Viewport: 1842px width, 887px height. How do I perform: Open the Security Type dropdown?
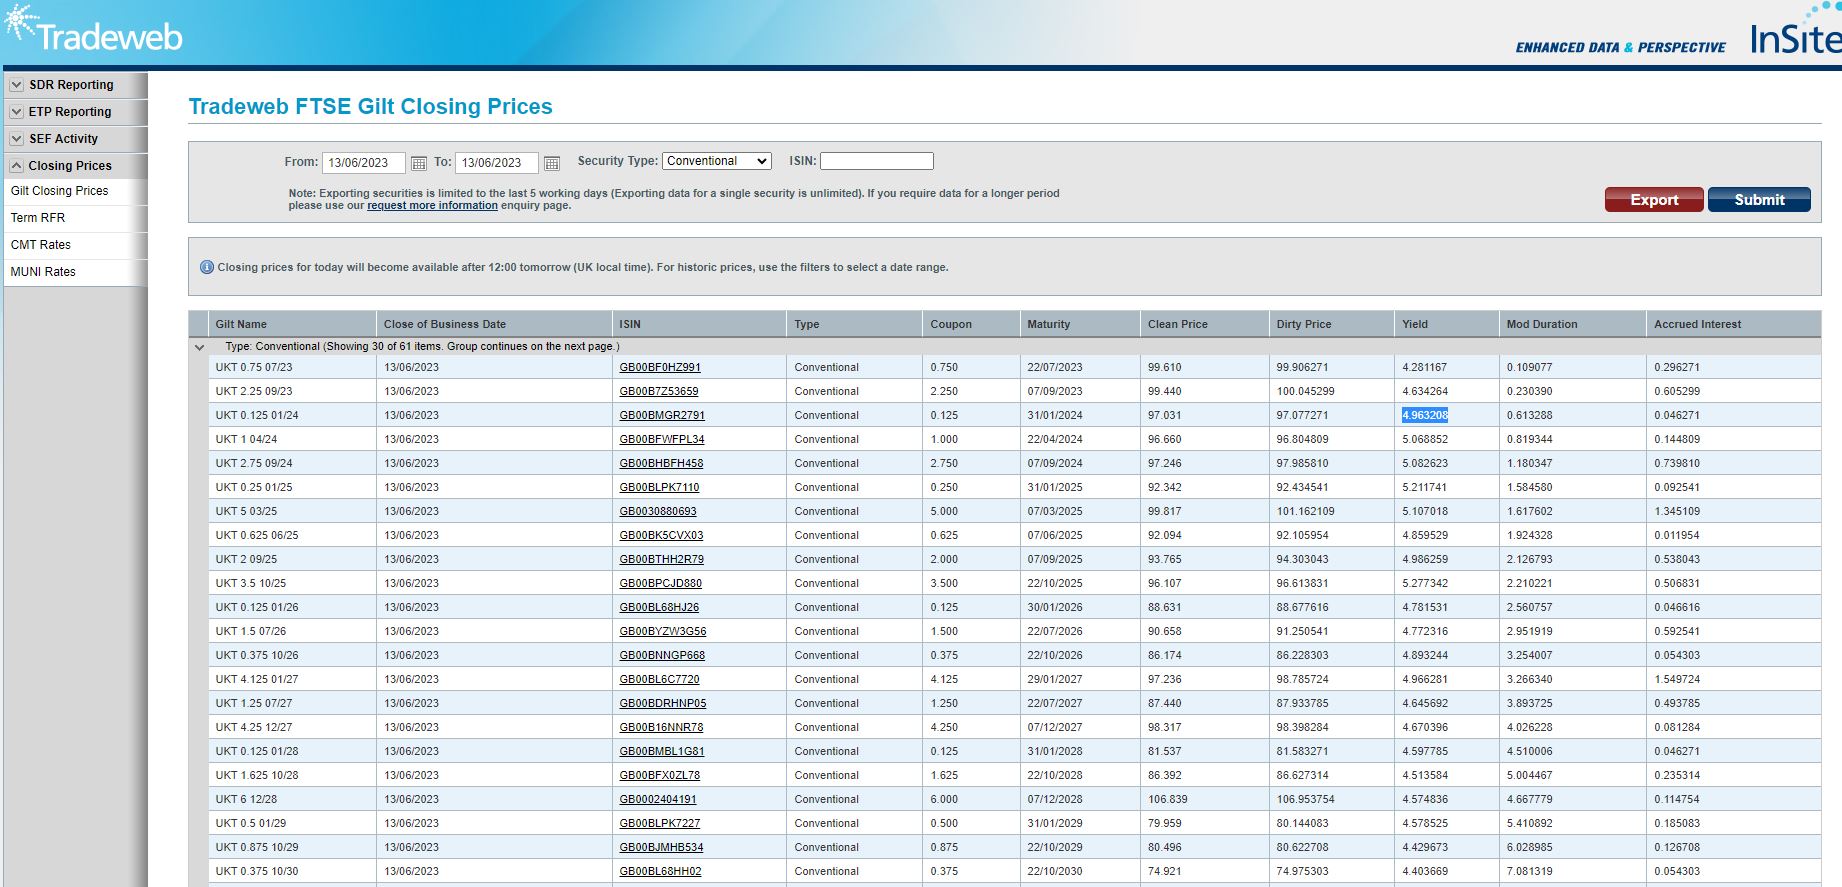tap(717, 161)
